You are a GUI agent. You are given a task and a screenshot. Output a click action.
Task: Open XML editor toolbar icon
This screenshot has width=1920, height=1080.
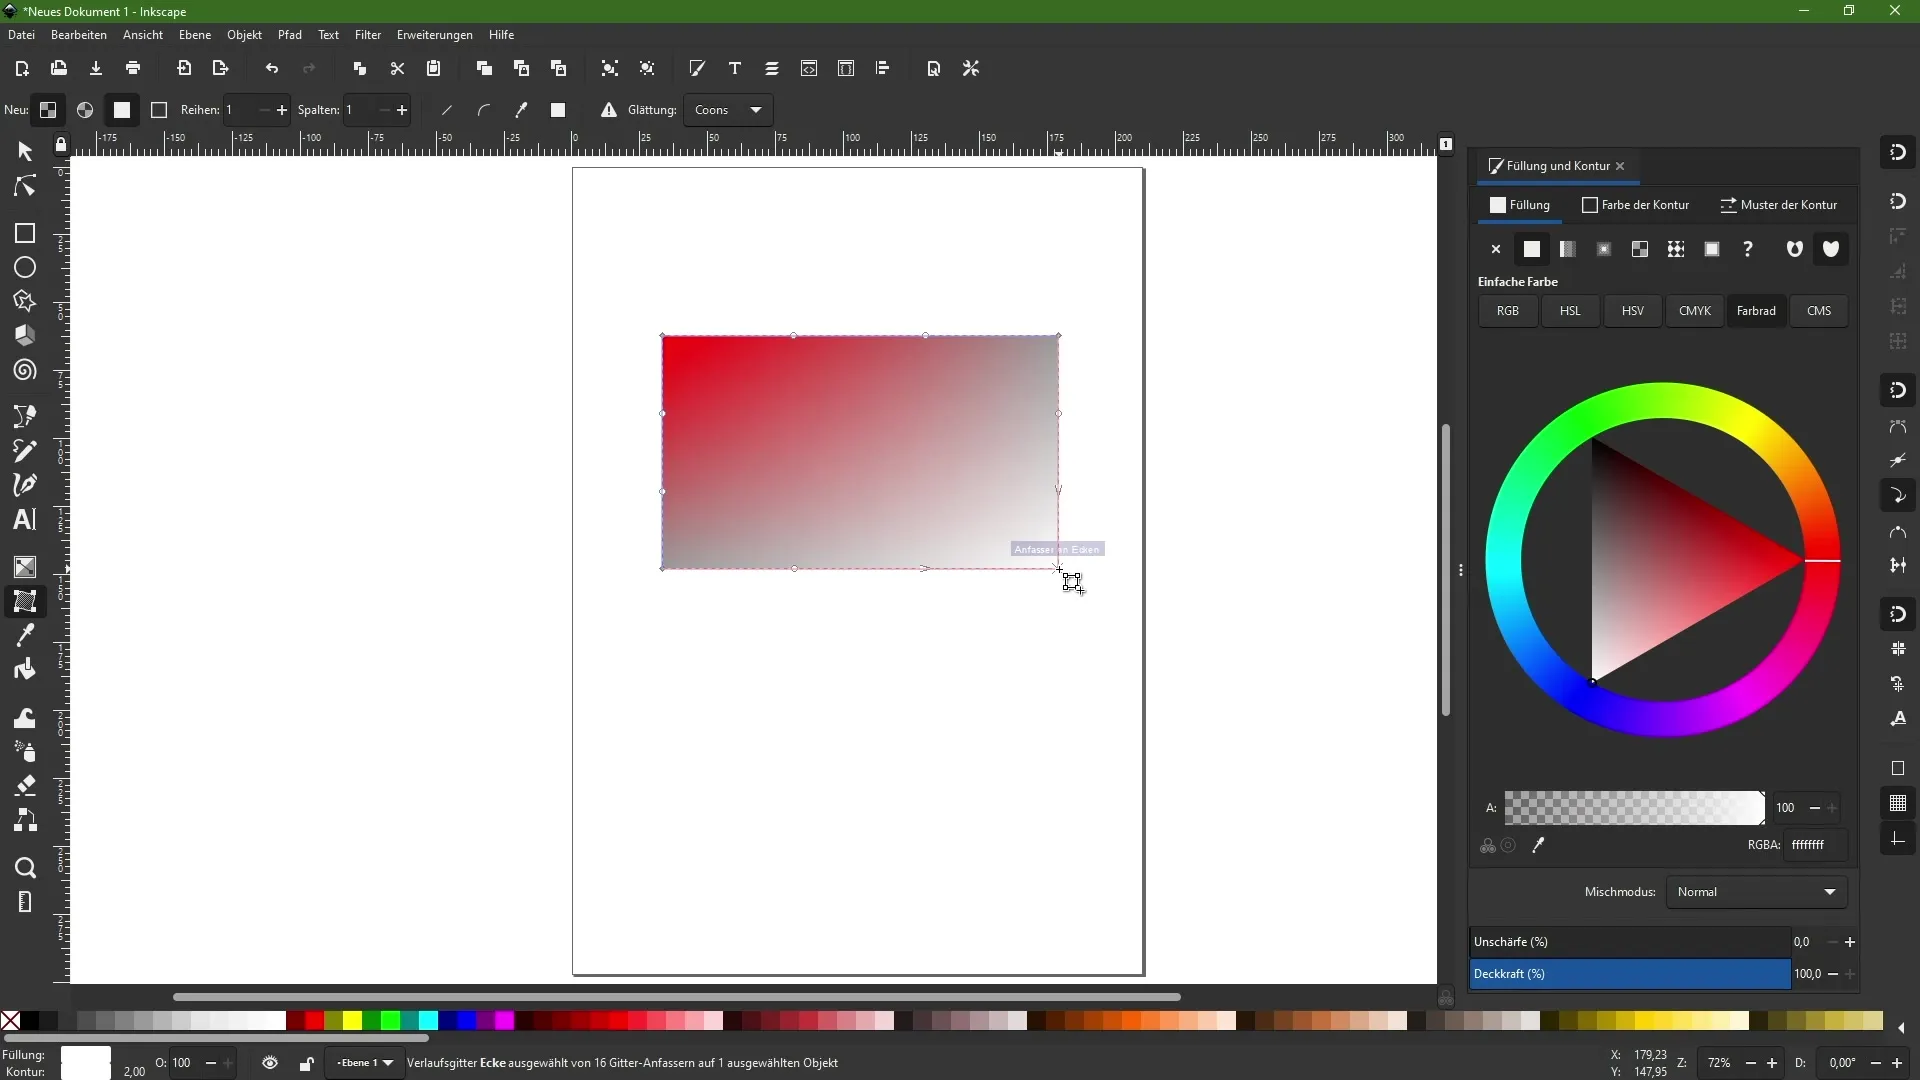(809, 69)
